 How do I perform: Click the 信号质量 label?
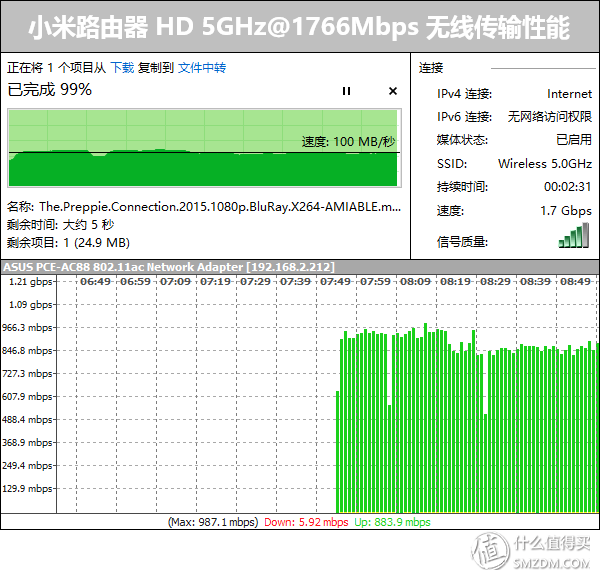[x=462, y=242]
